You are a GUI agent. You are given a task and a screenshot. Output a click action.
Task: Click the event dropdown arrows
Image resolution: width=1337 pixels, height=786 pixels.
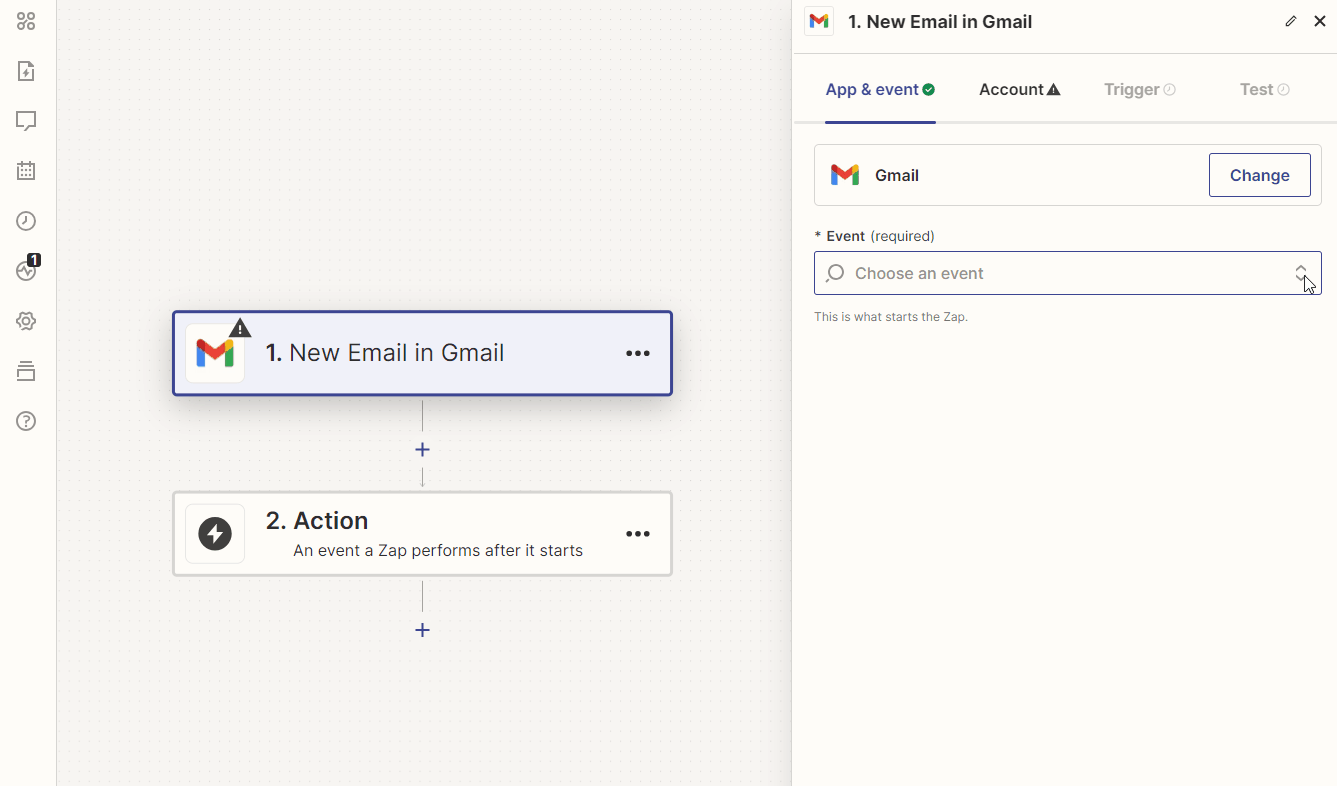tap(1301, 273)
